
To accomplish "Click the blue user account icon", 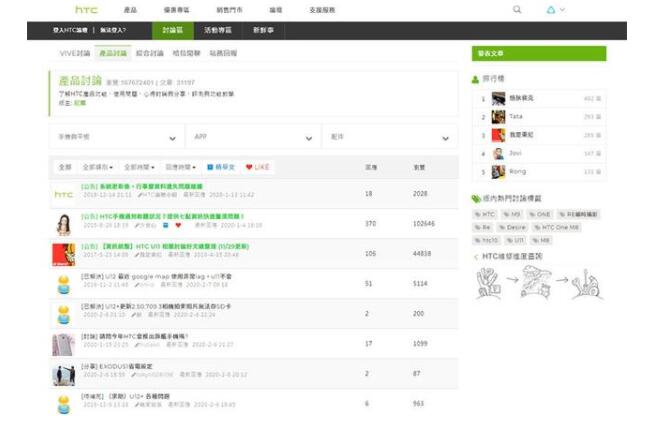I will [551, 10].
